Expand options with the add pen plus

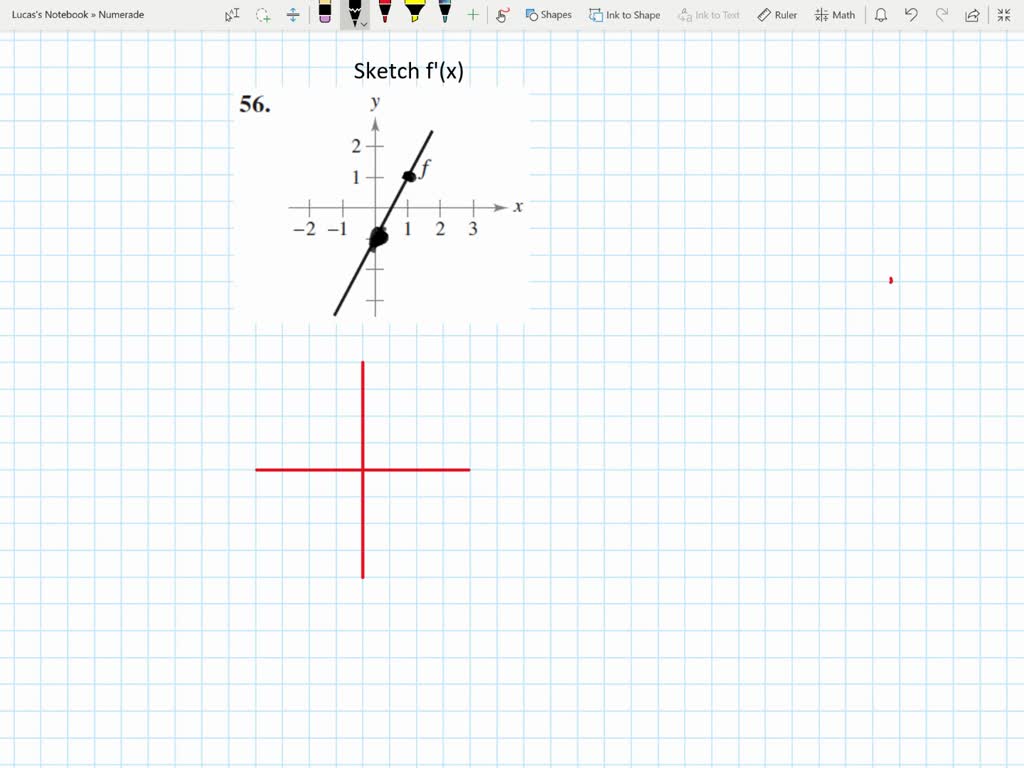472,14
